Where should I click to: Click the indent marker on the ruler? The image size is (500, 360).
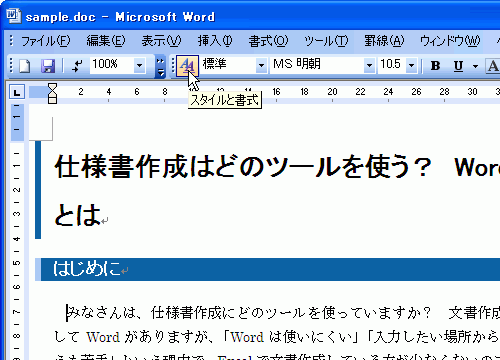[52, 93]
